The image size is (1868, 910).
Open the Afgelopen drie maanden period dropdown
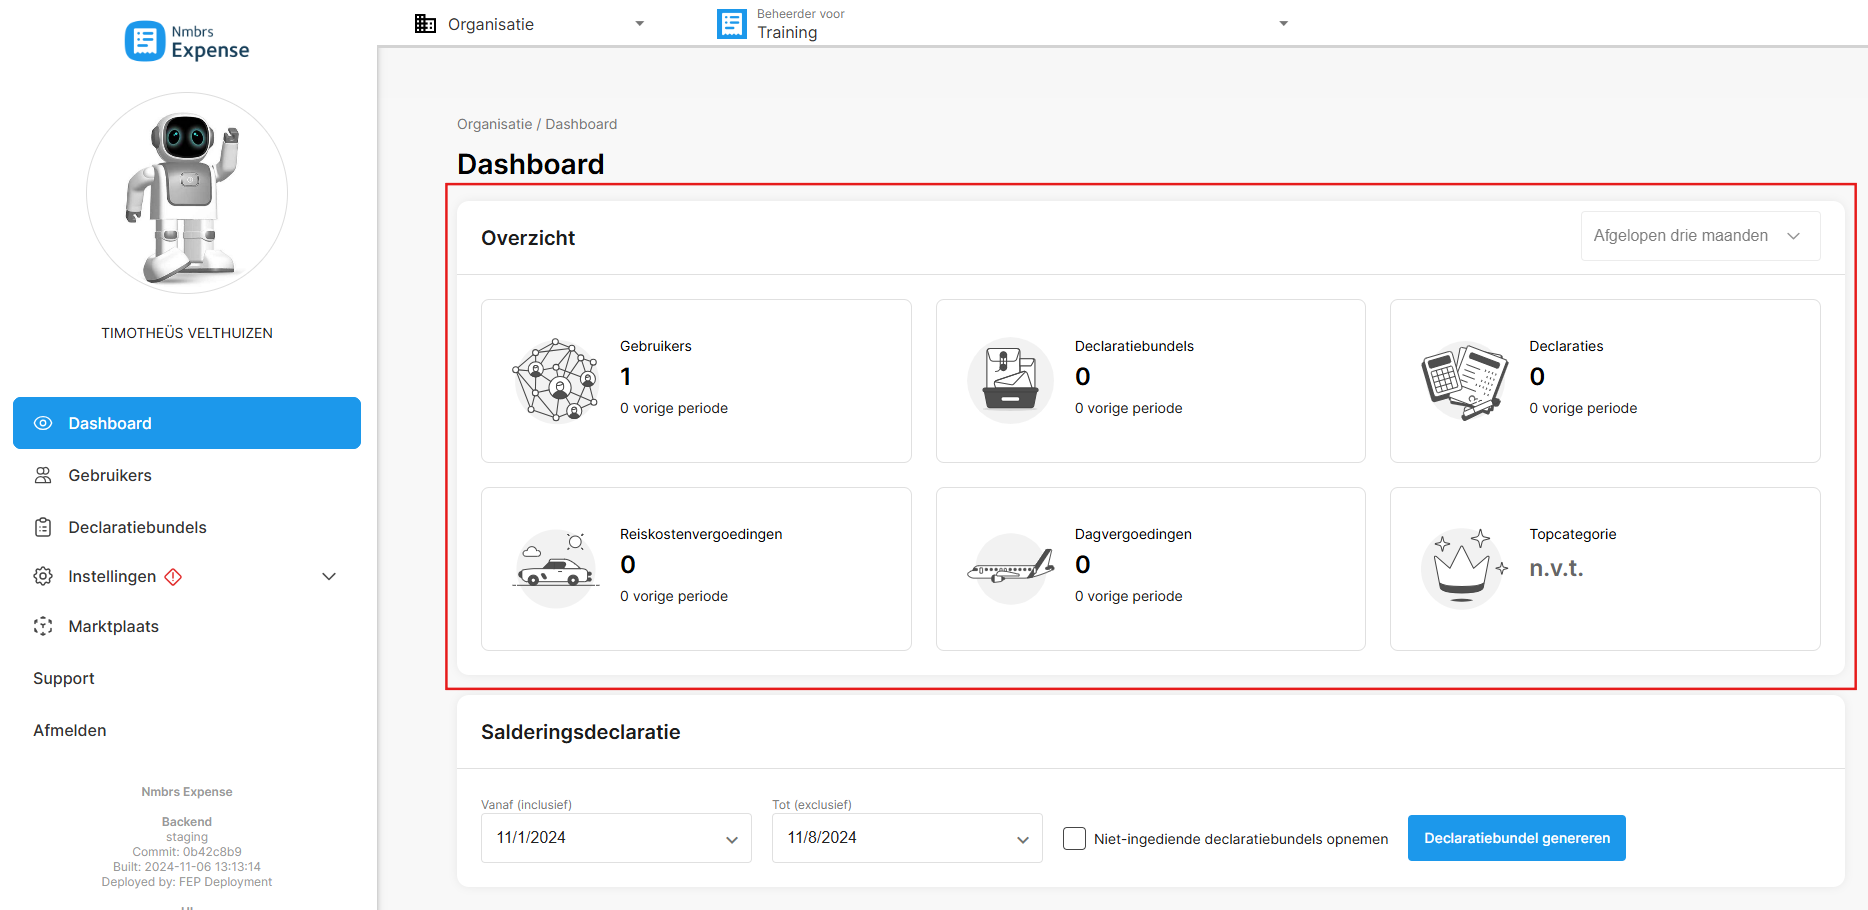[1700, 236]
